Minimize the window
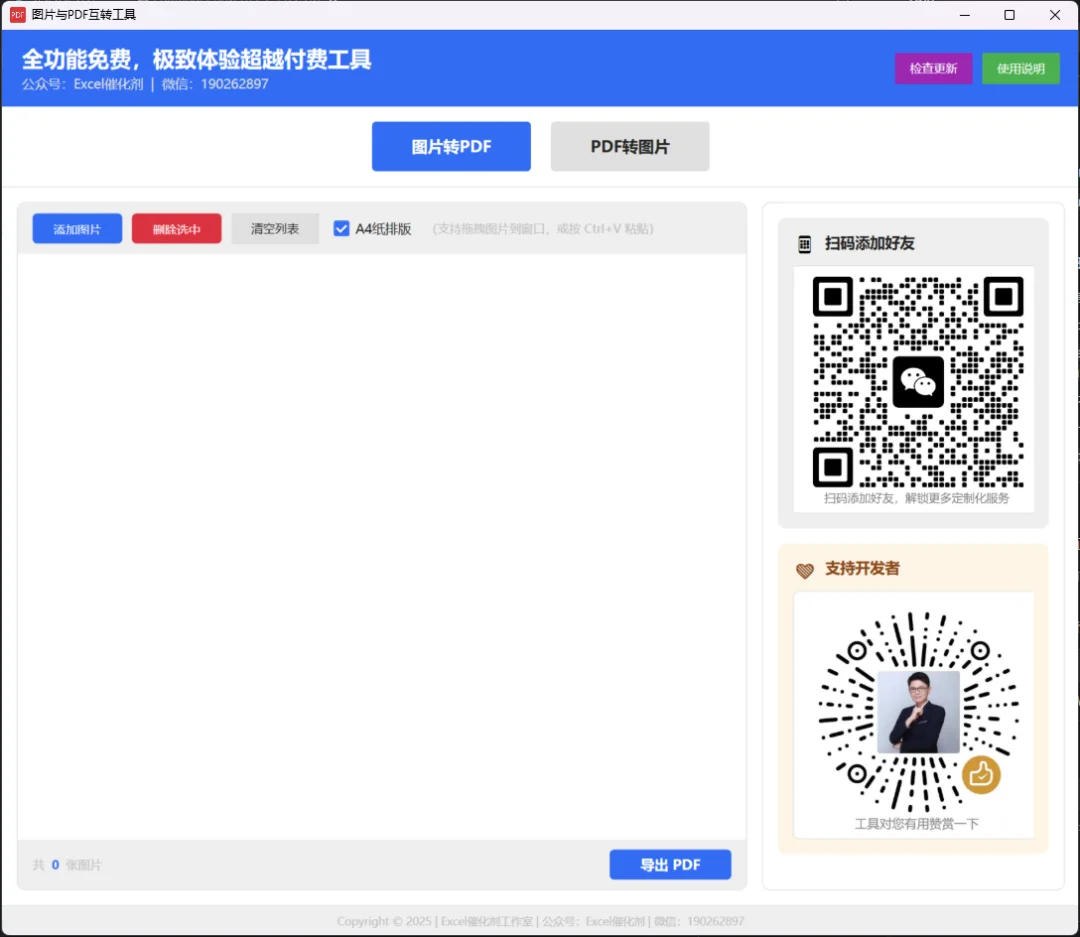The width and height of the screenshot is (1080, 937). click(x=965, y=14)
